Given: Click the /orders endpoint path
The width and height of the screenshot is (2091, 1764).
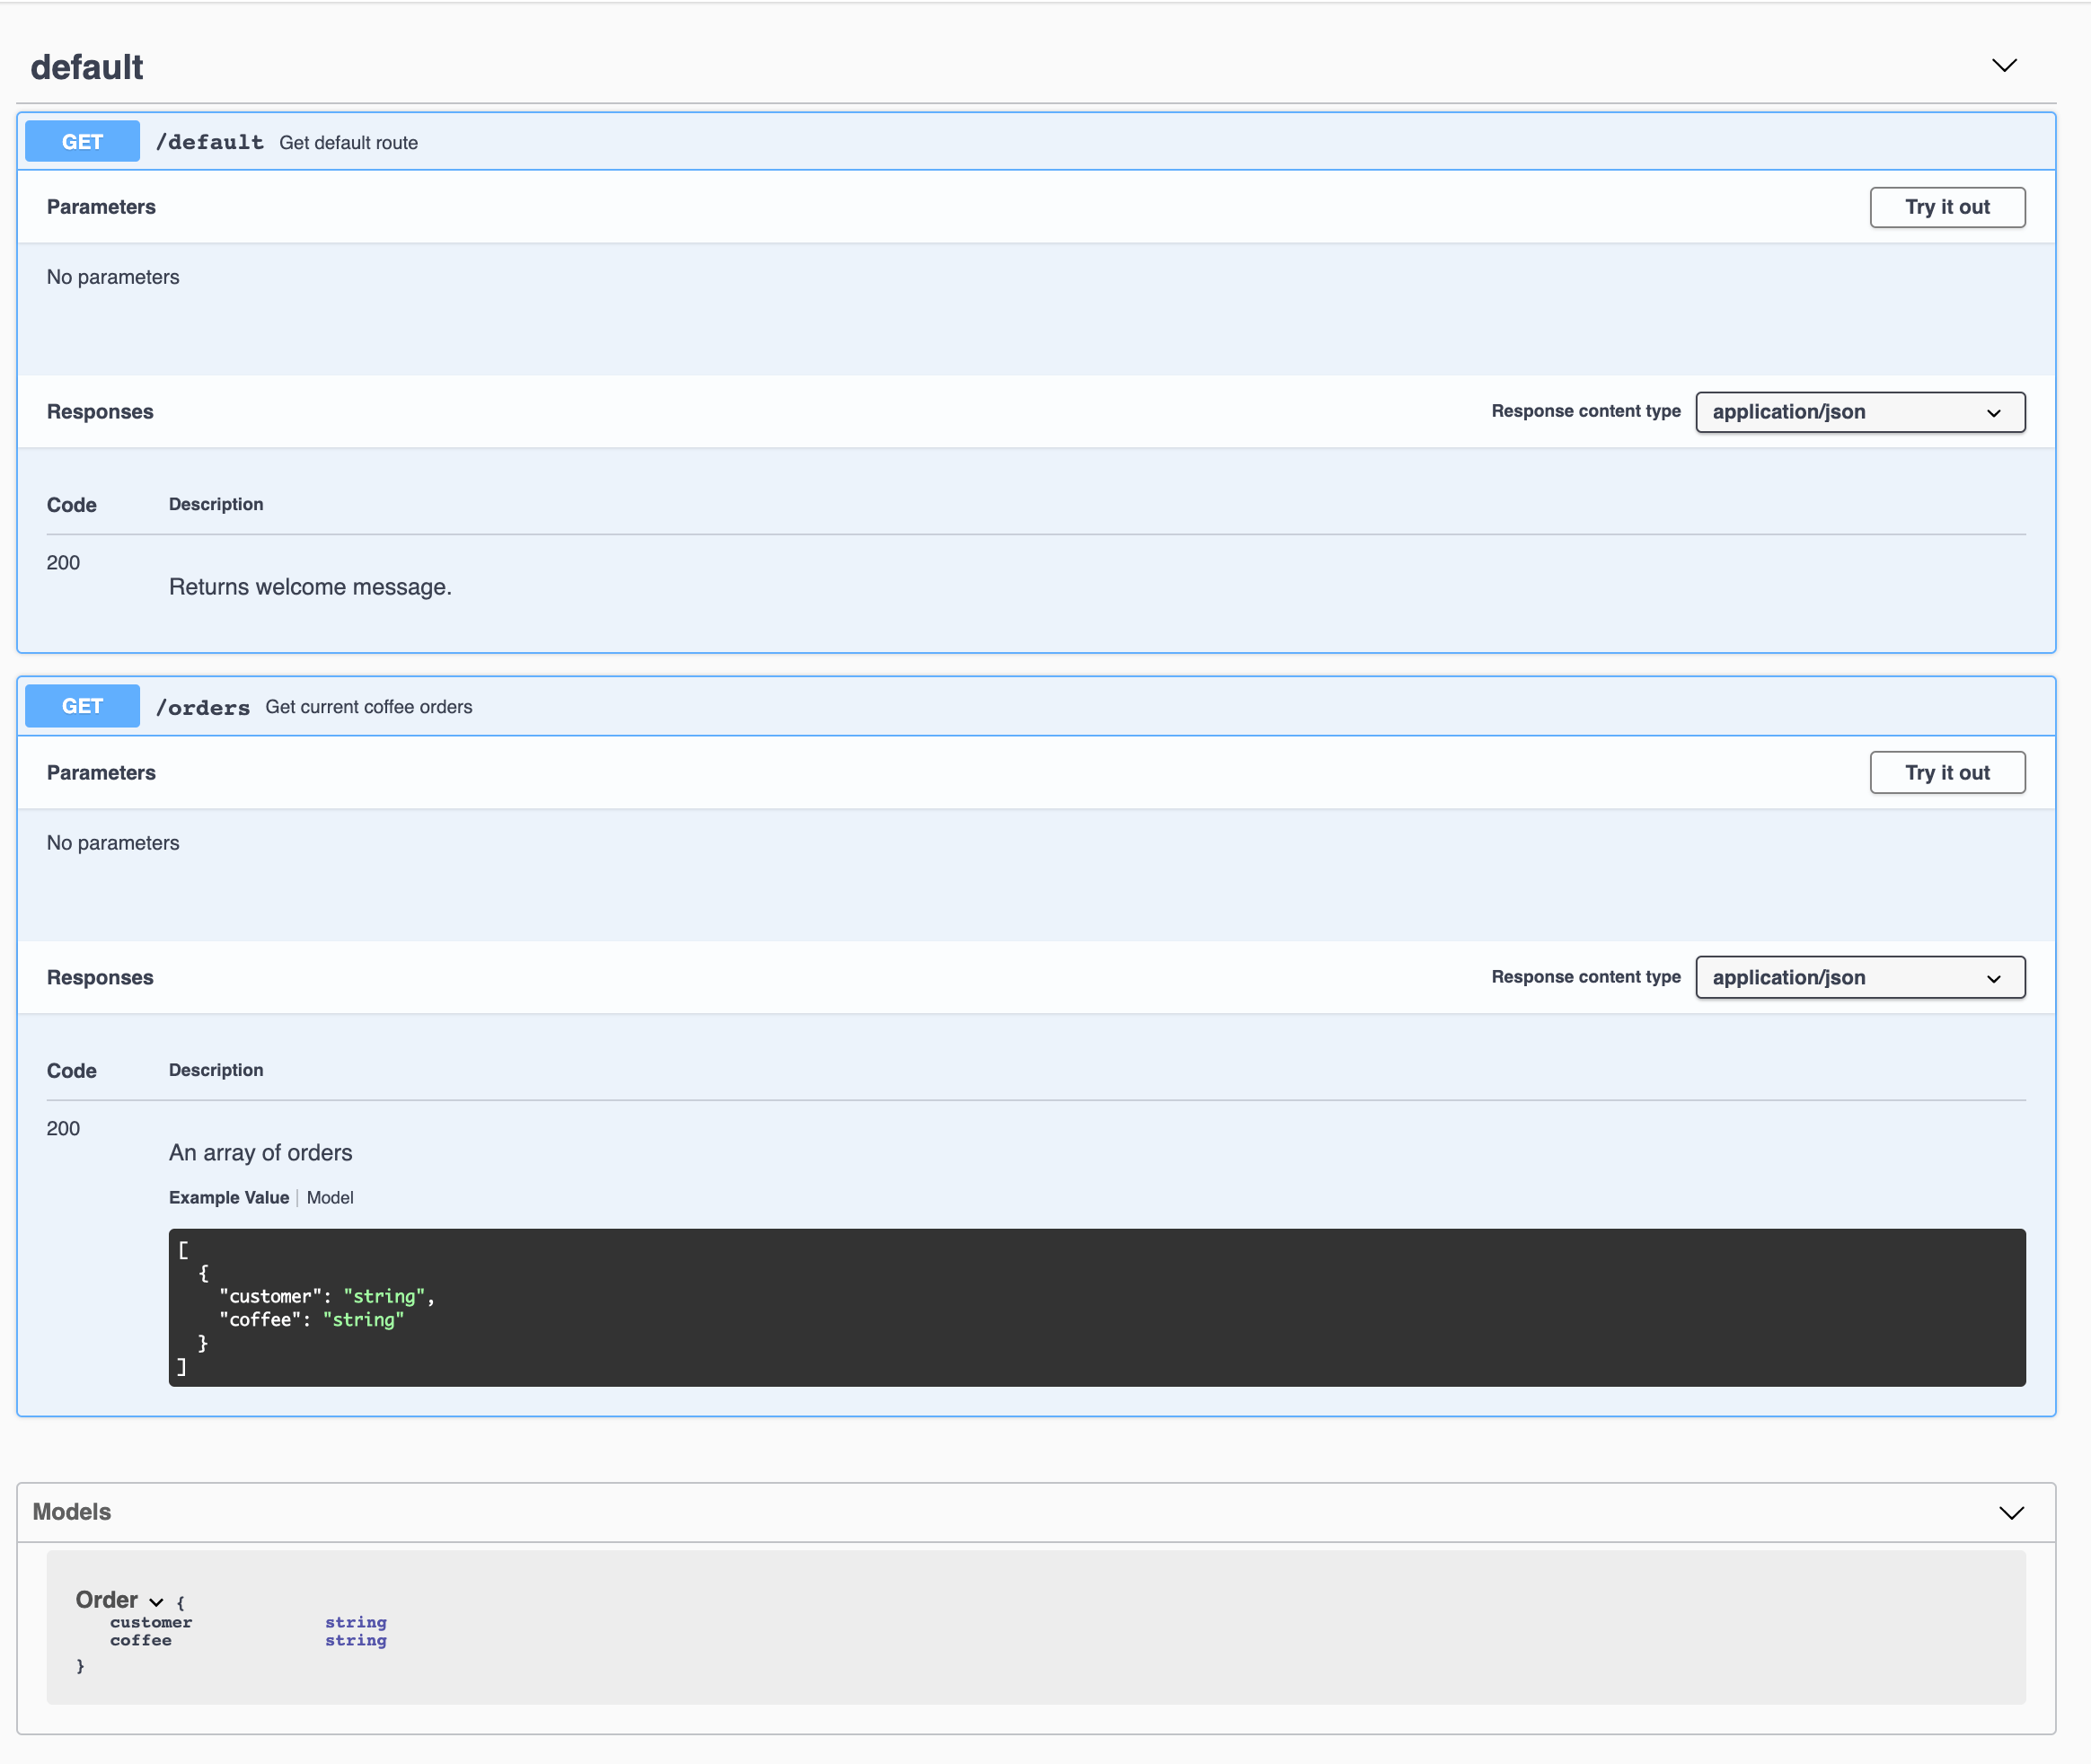Looking at the screenshot, I should tap(203, 707).
